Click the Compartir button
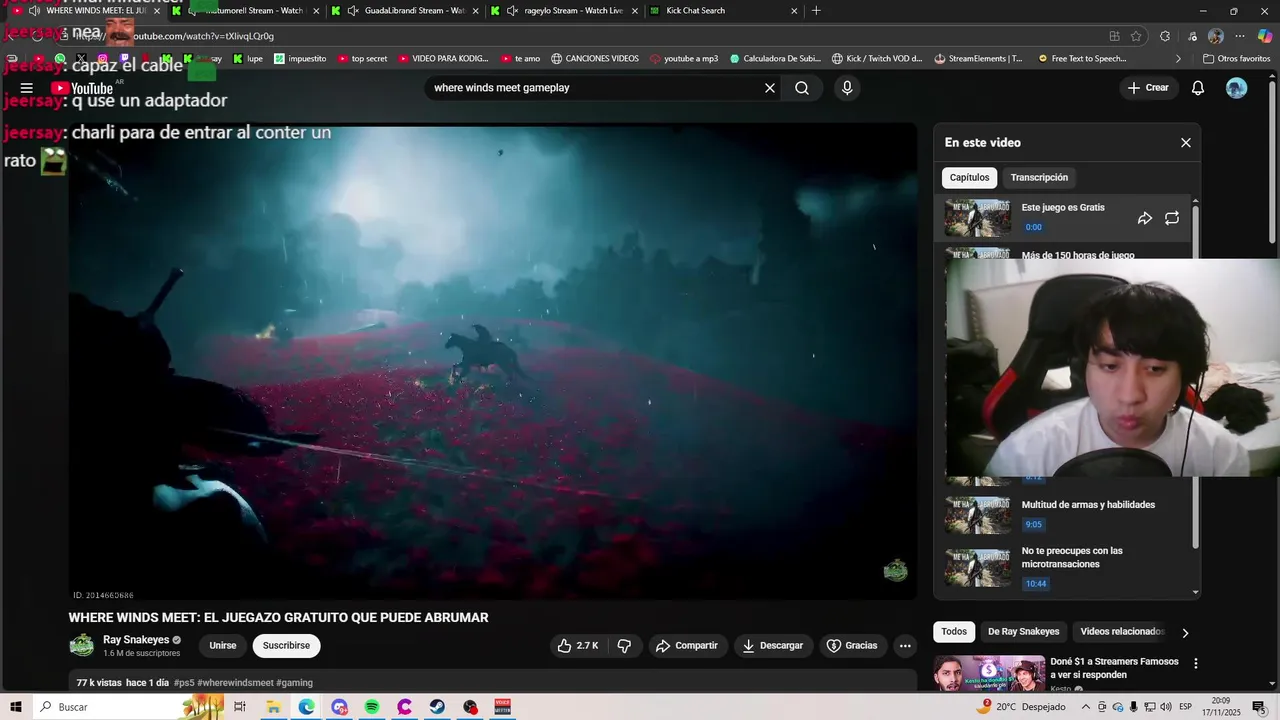 coord(686,646)
